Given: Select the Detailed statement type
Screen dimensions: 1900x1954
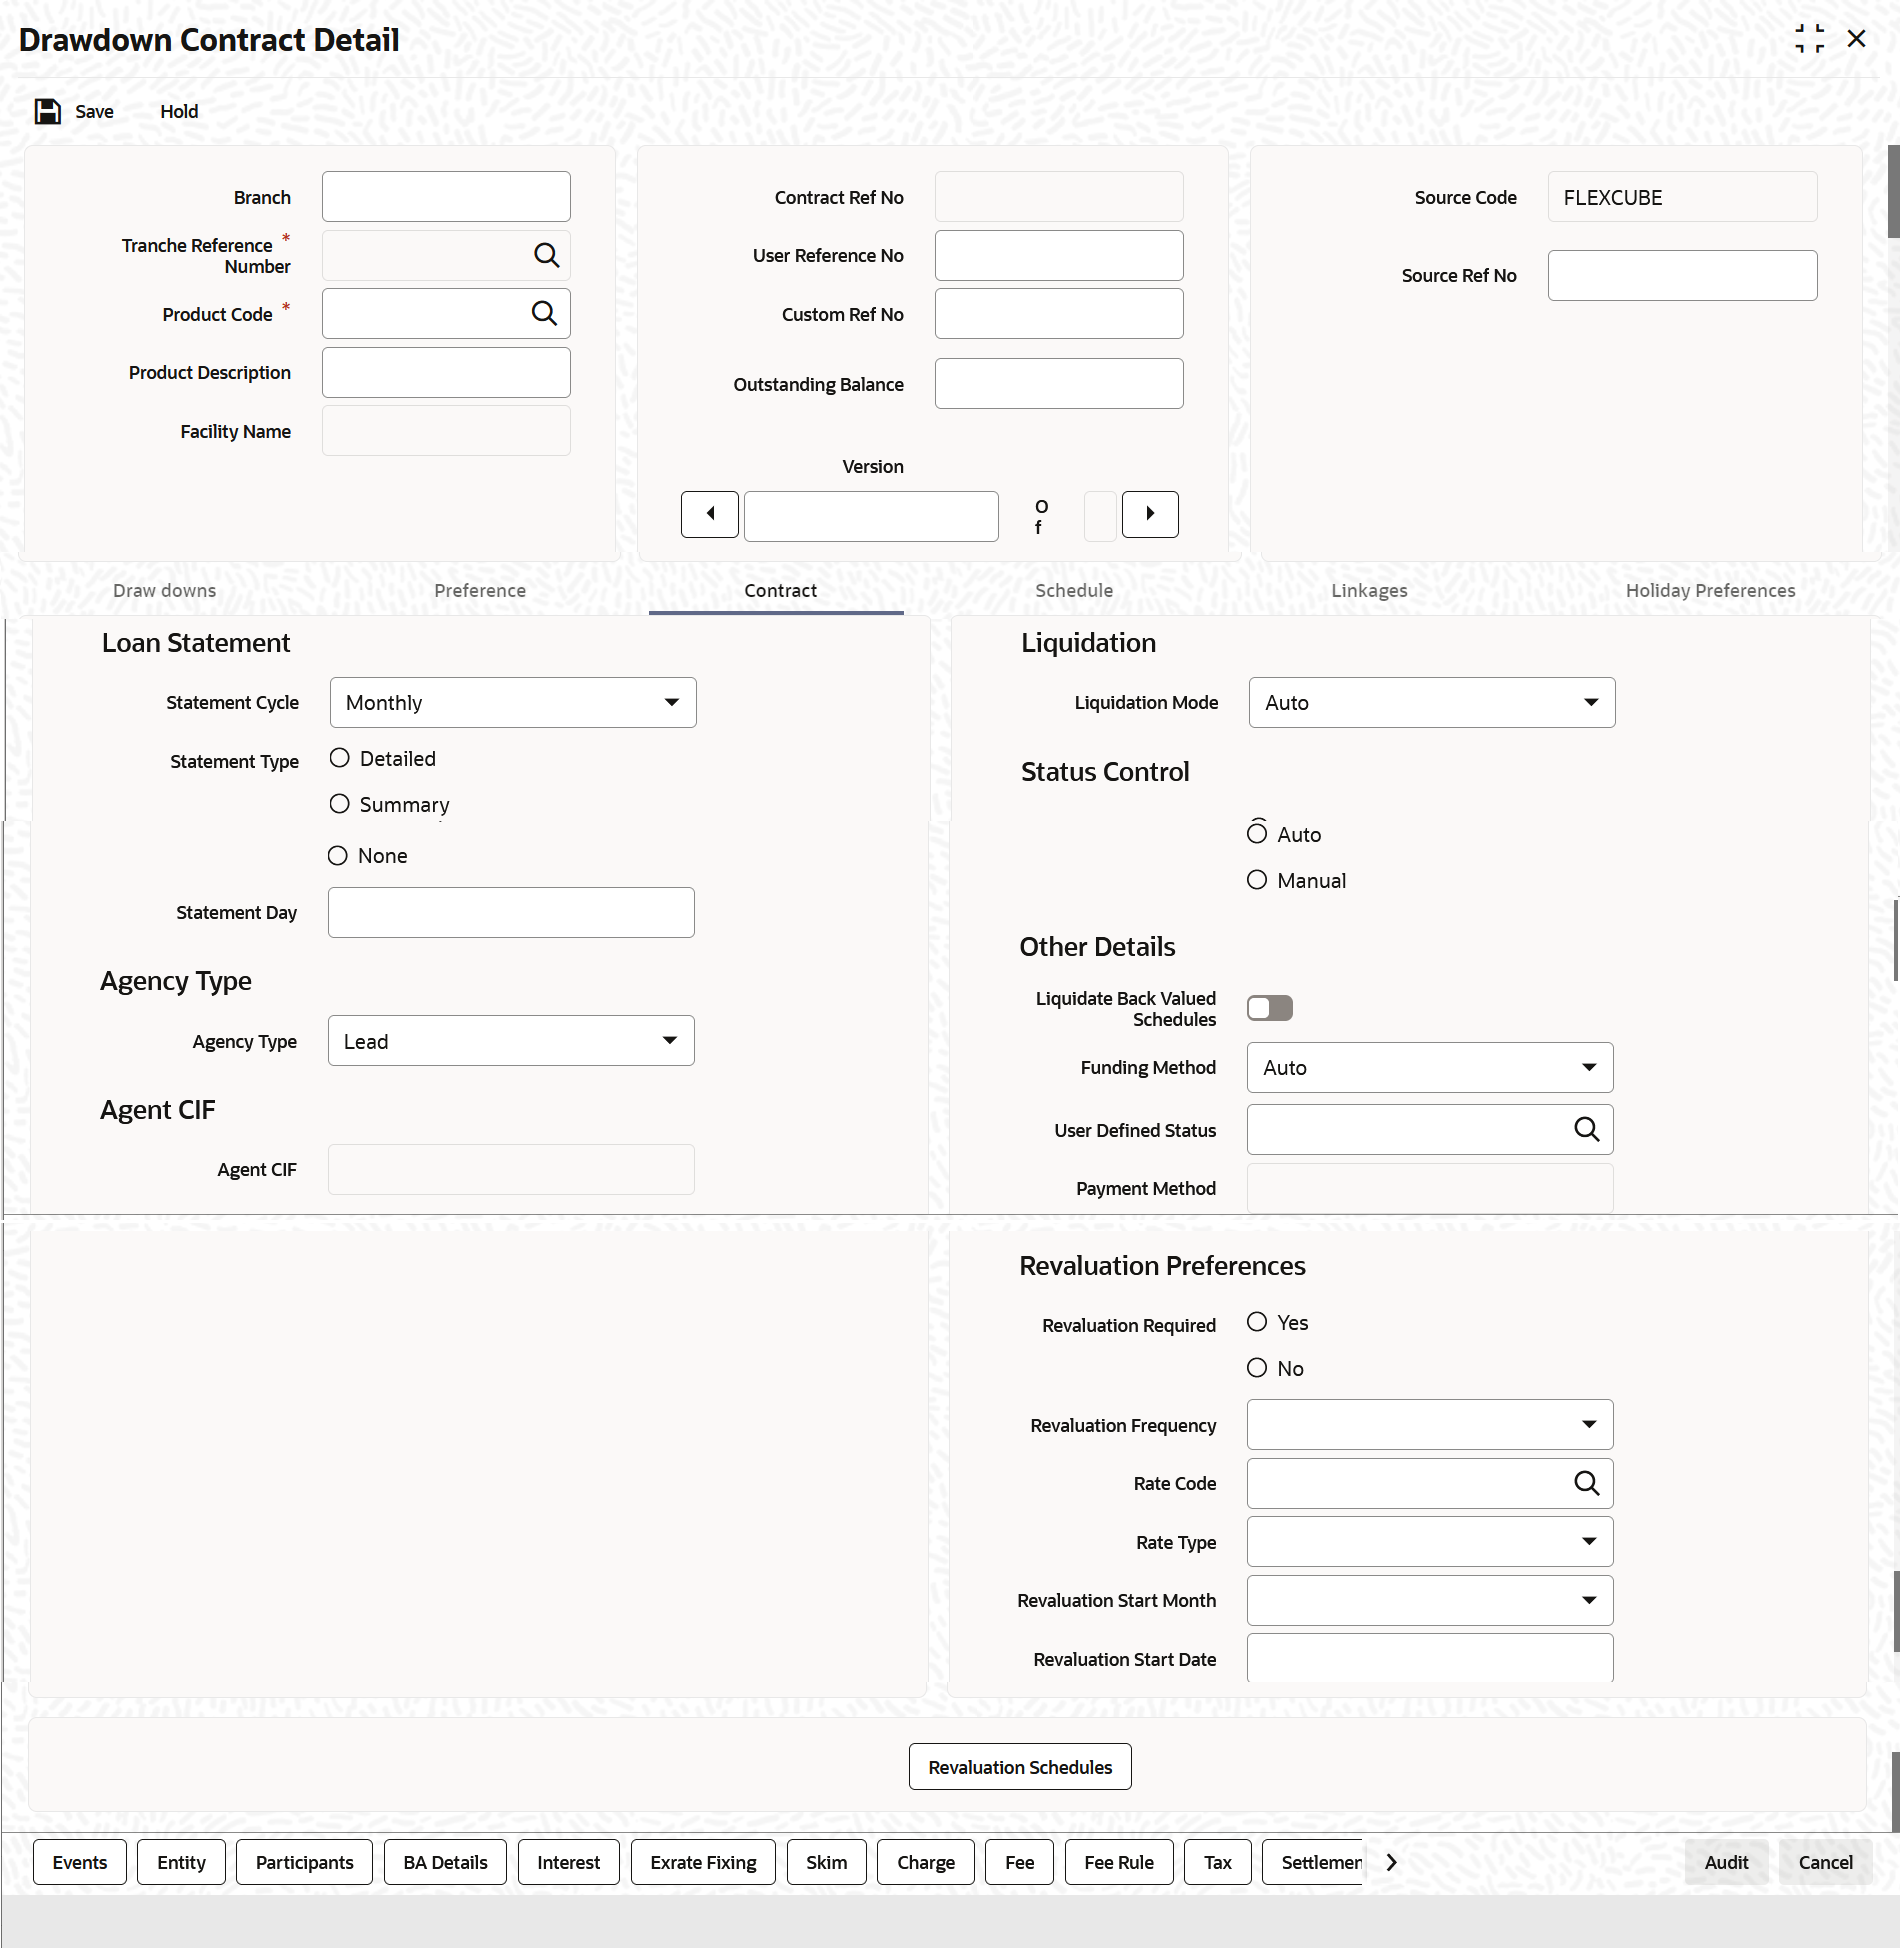Looking at the screenshot, I should (x=339, y=758).
